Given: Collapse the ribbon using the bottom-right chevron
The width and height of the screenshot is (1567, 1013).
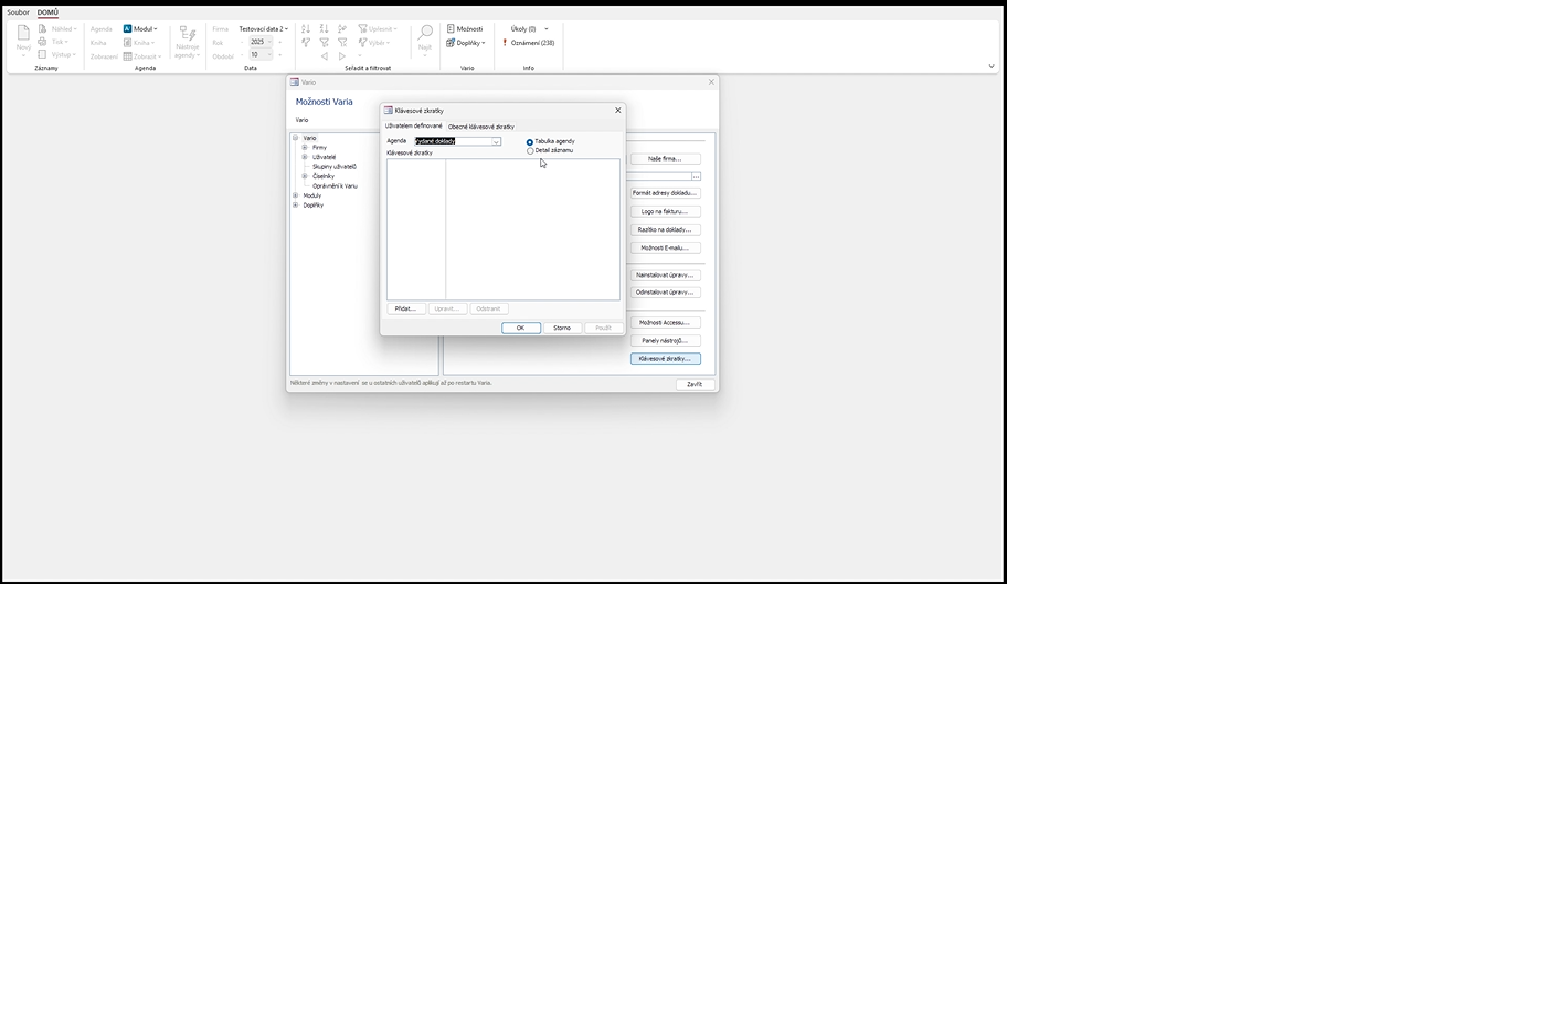Looking at the screenshot, I should [991, 67].
